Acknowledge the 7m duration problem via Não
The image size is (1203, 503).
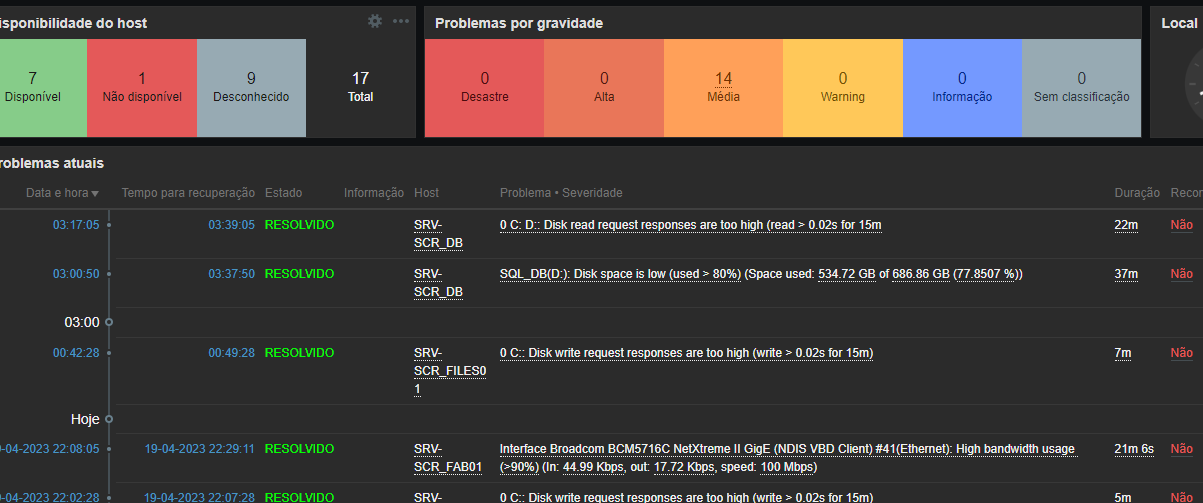pos(1181,353)
